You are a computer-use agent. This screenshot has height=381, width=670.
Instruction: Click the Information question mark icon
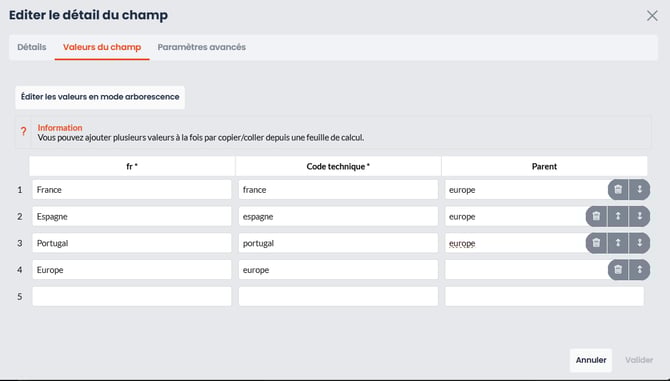point(24,132)
